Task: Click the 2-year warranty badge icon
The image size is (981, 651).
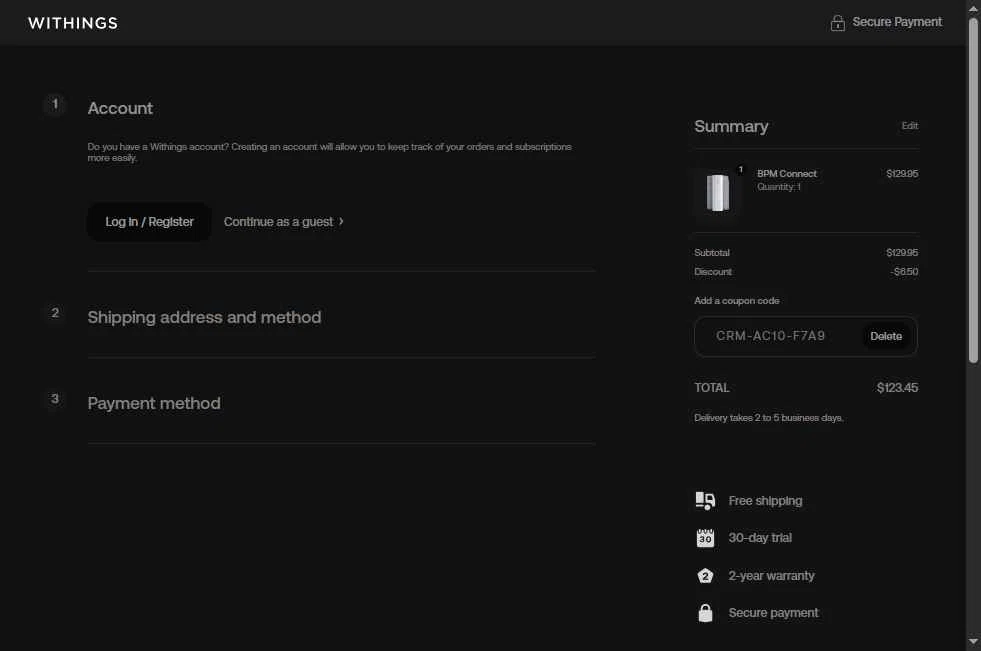Action: point(705,576)
